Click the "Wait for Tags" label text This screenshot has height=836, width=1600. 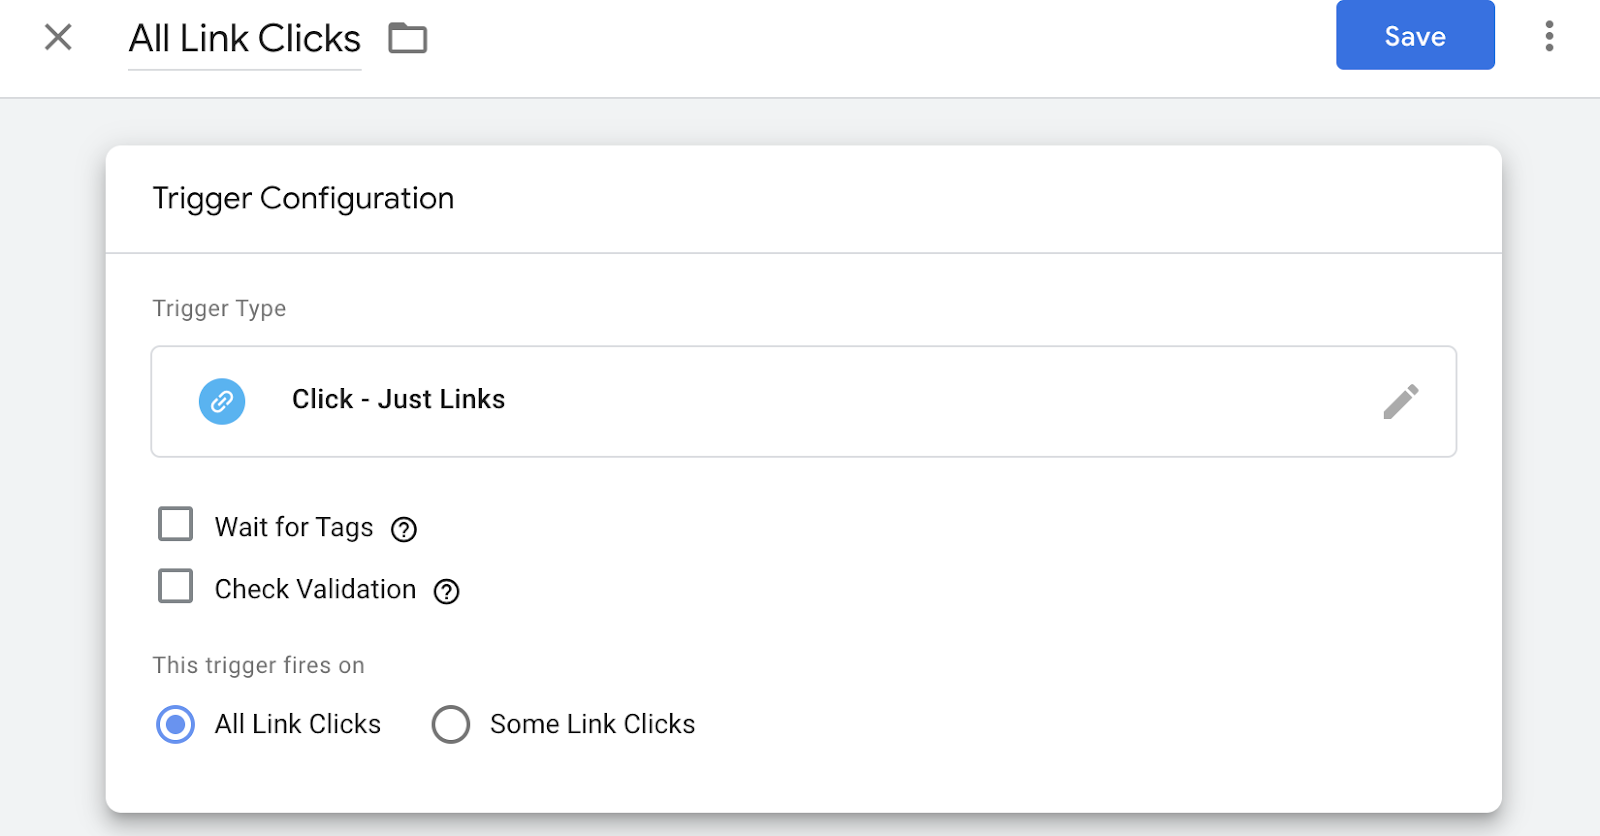(294, 527)
